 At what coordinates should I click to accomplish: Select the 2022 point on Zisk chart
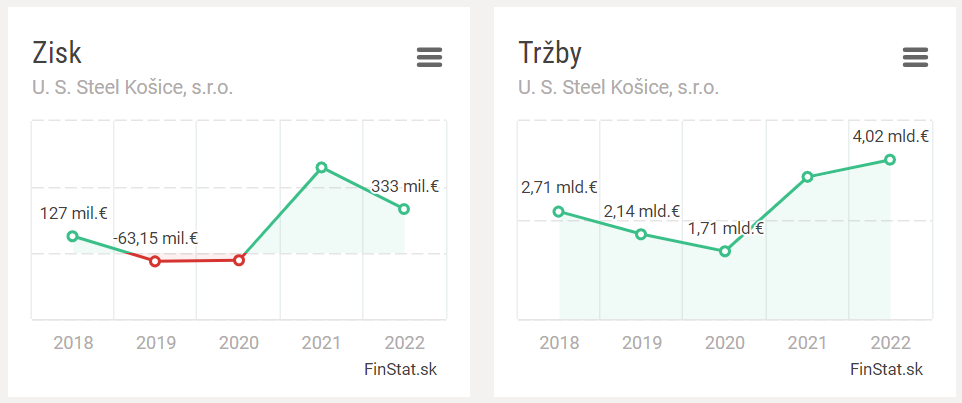coord(404,209)
